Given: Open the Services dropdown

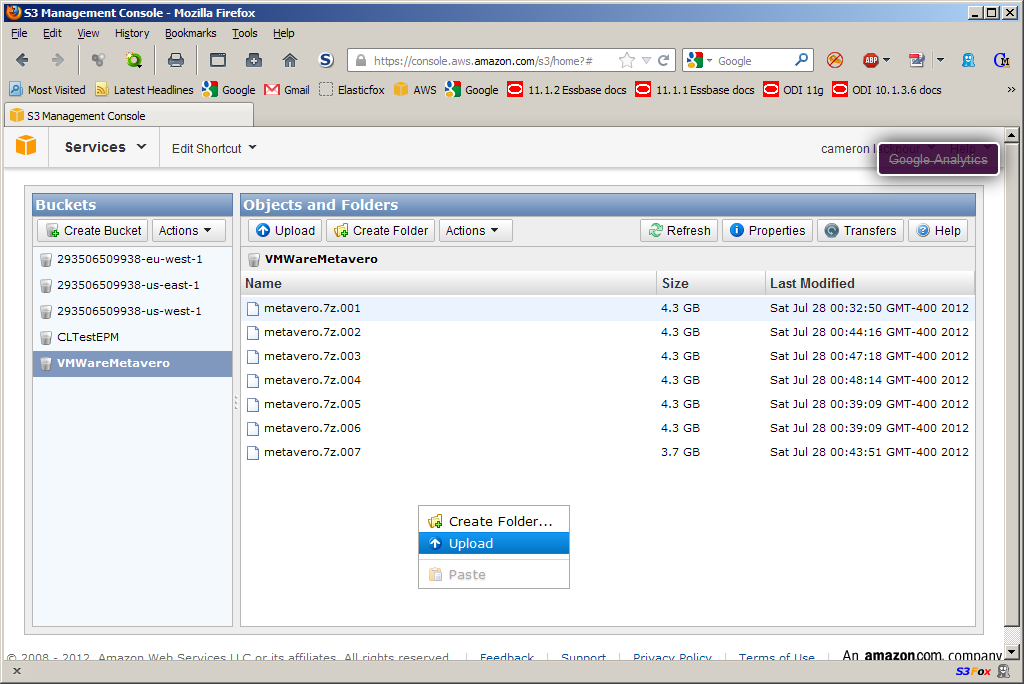Looking at the screenshot, I should [x=105, y=147].
